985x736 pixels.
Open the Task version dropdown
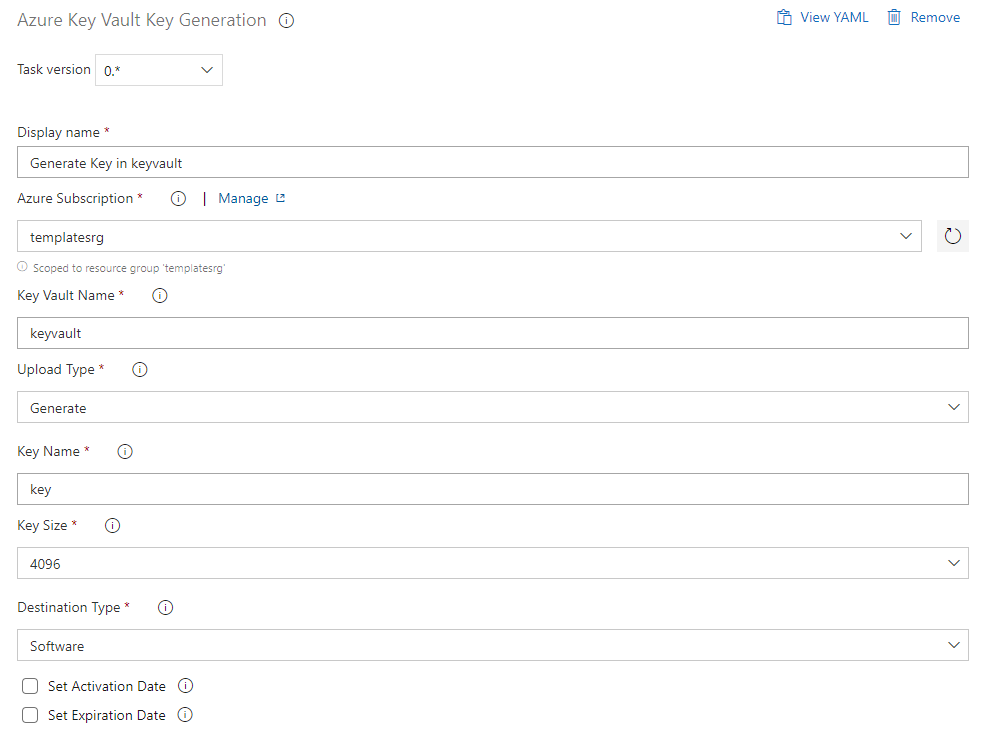(x=159, y=70)
